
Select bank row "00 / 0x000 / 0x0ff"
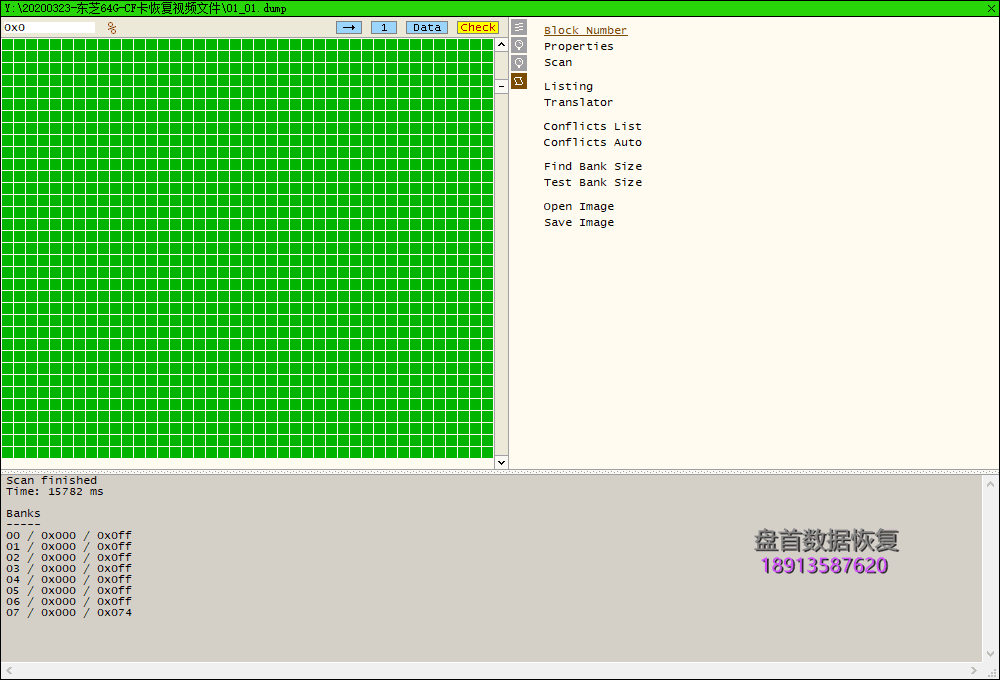click(x=69, y=535)
